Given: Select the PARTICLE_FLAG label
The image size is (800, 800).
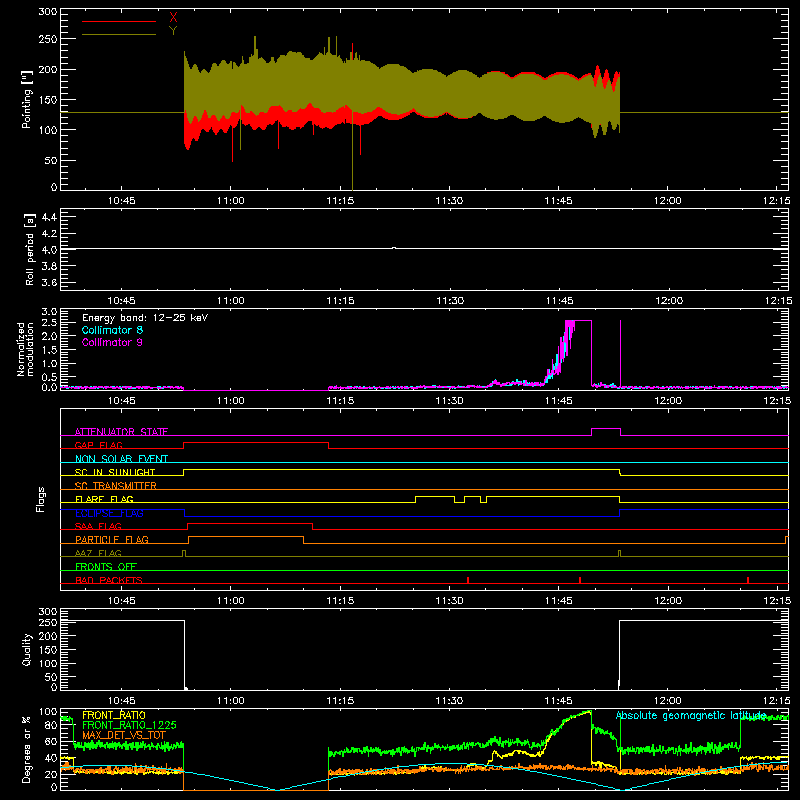Looking at the screenshot, I should point(112,539).
